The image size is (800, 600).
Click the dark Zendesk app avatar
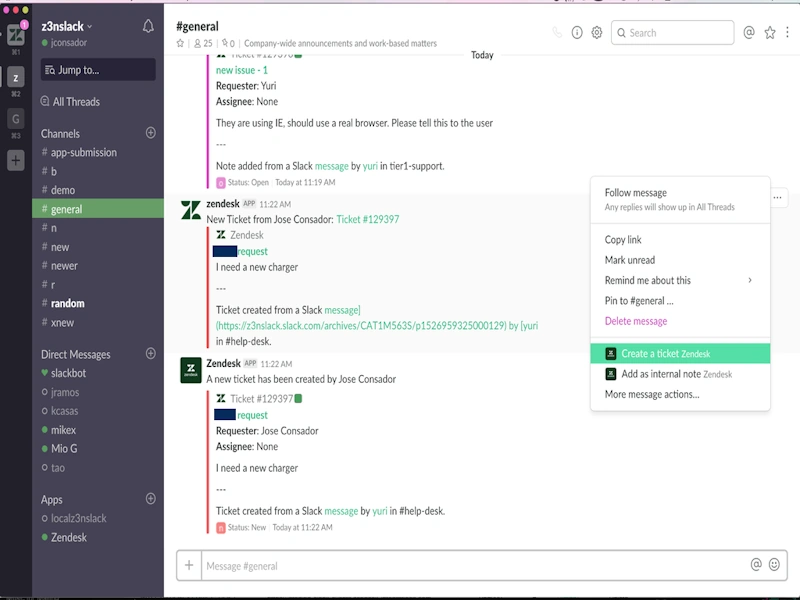coord(191,370)
